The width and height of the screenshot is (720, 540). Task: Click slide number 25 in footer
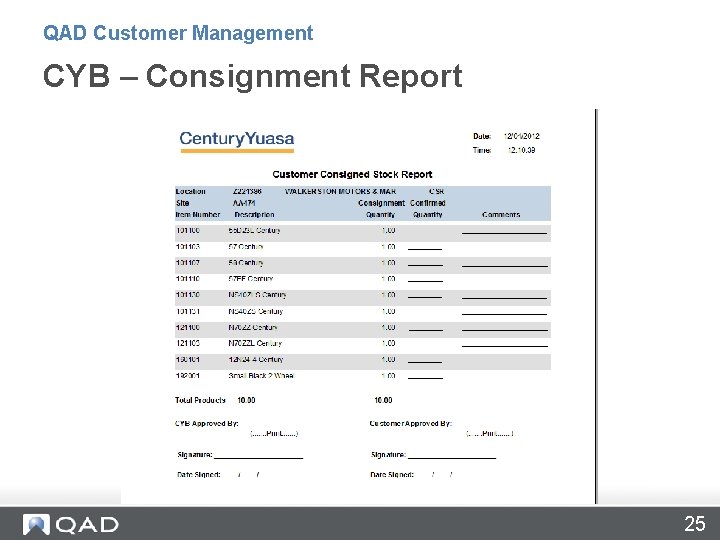point(694,524)
